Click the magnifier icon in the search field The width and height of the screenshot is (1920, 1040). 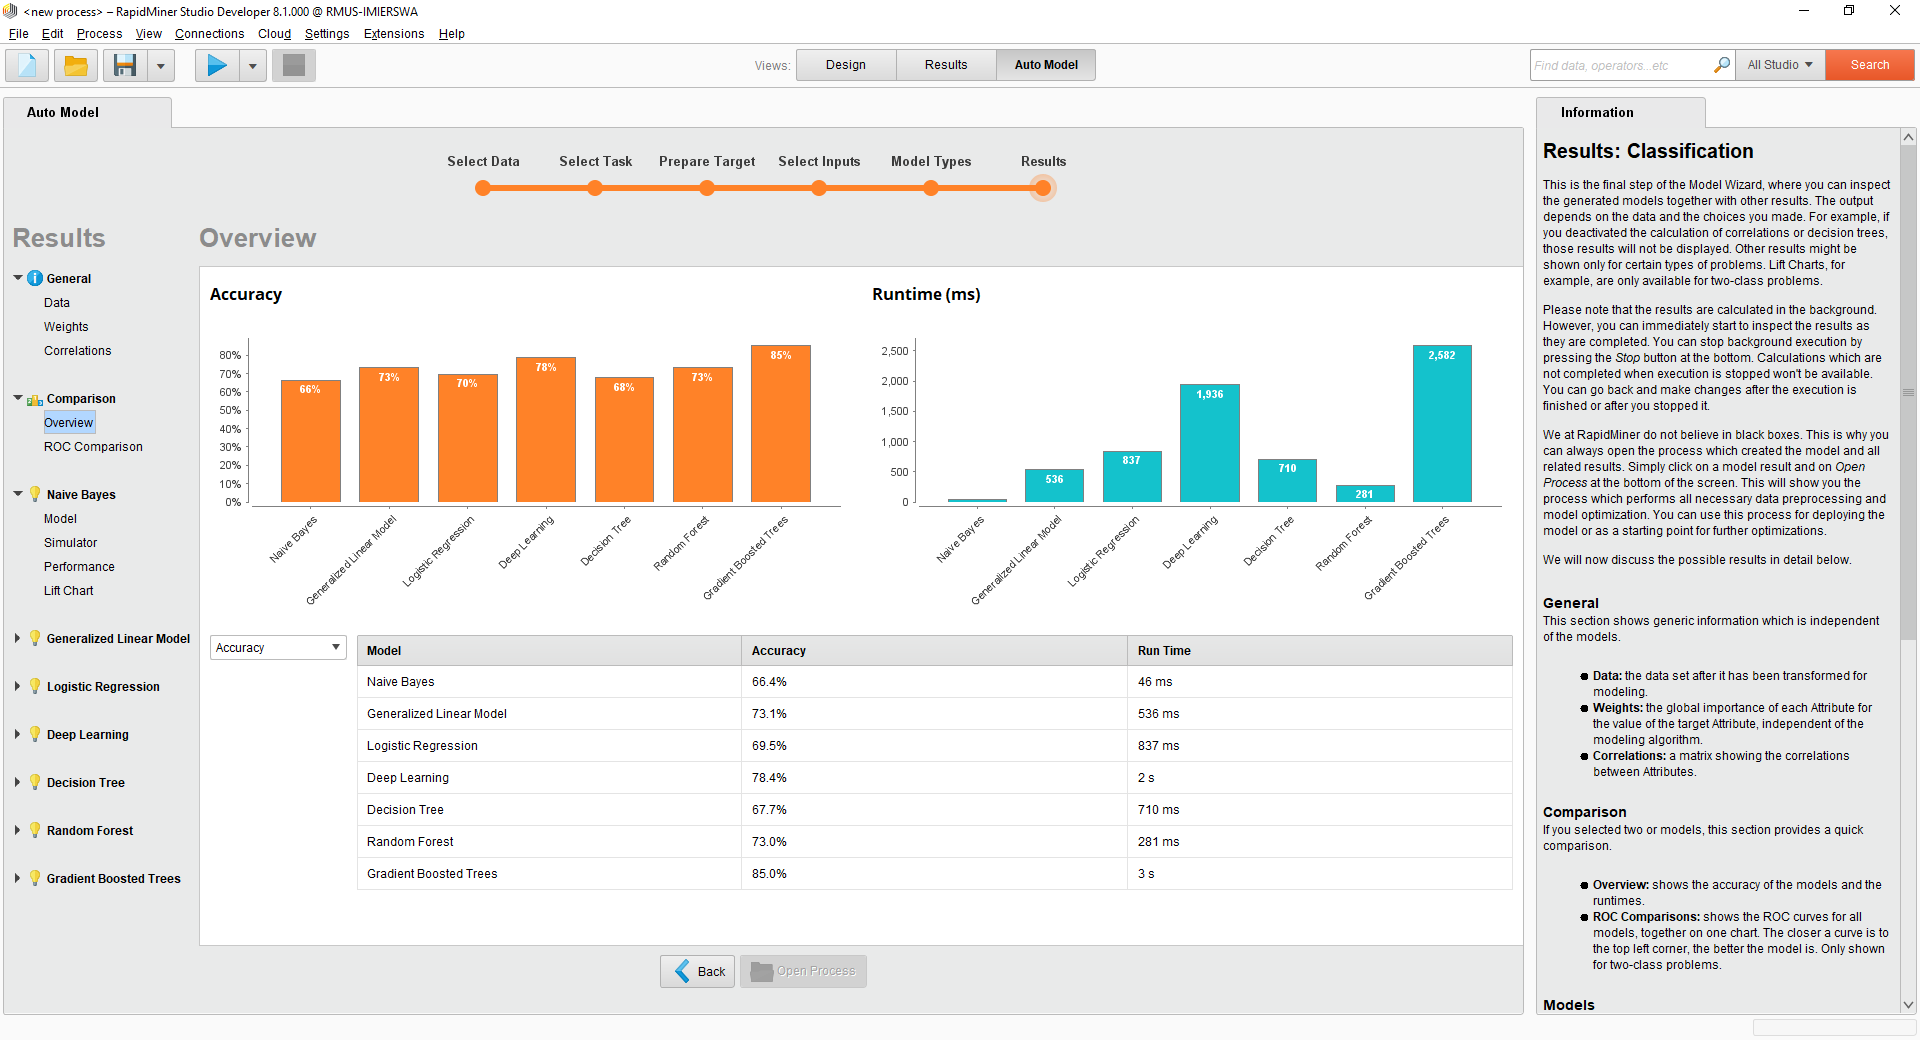click(x=1722, y=64)
